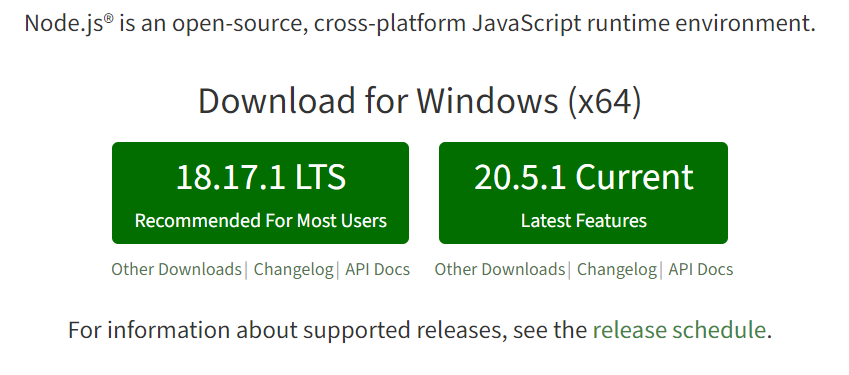The height and width of the screenshot is (375, 849).
Task: View the Changelog for 20.5.1 Current
Action: pyautogui.click(x=617, y=269)
